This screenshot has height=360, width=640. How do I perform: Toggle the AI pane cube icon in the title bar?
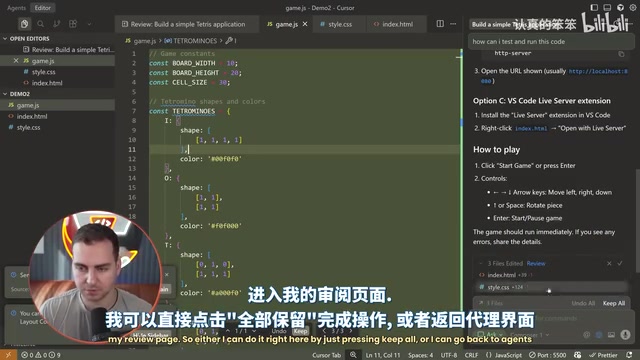(x=620, y=7)
